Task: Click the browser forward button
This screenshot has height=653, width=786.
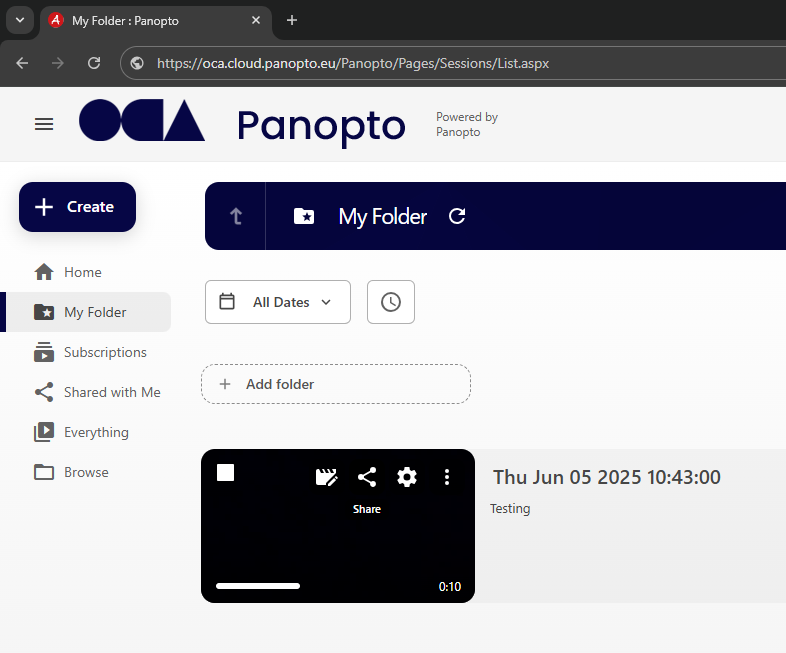Action: [x=58, y=63]
